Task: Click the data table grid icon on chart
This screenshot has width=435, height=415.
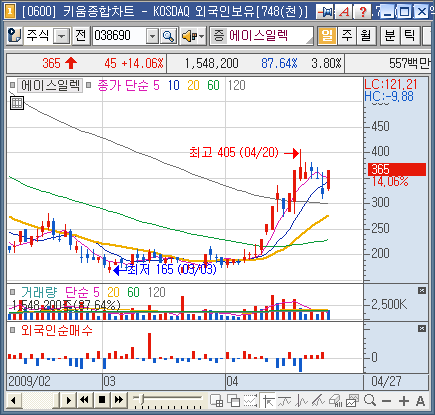Action: [x=16, y=103]
